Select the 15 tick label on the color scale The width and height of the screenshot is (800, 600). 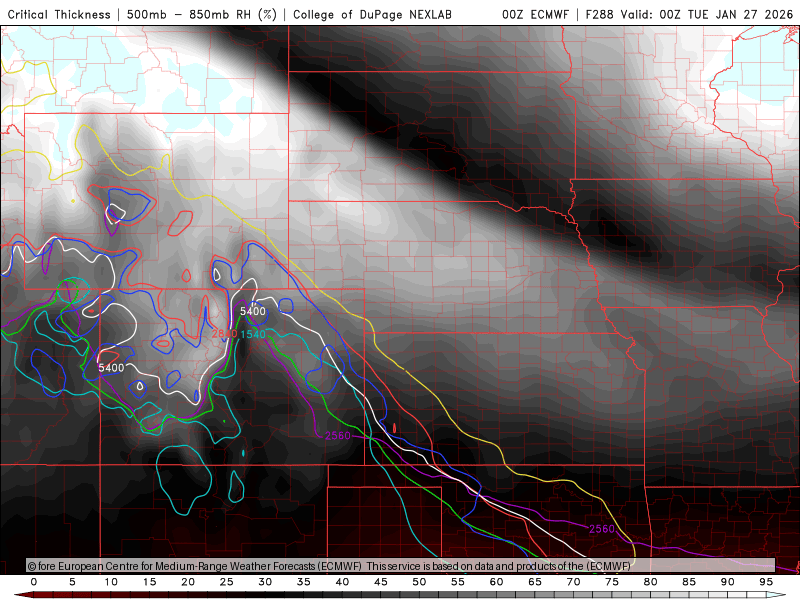[x=149, y=582]
